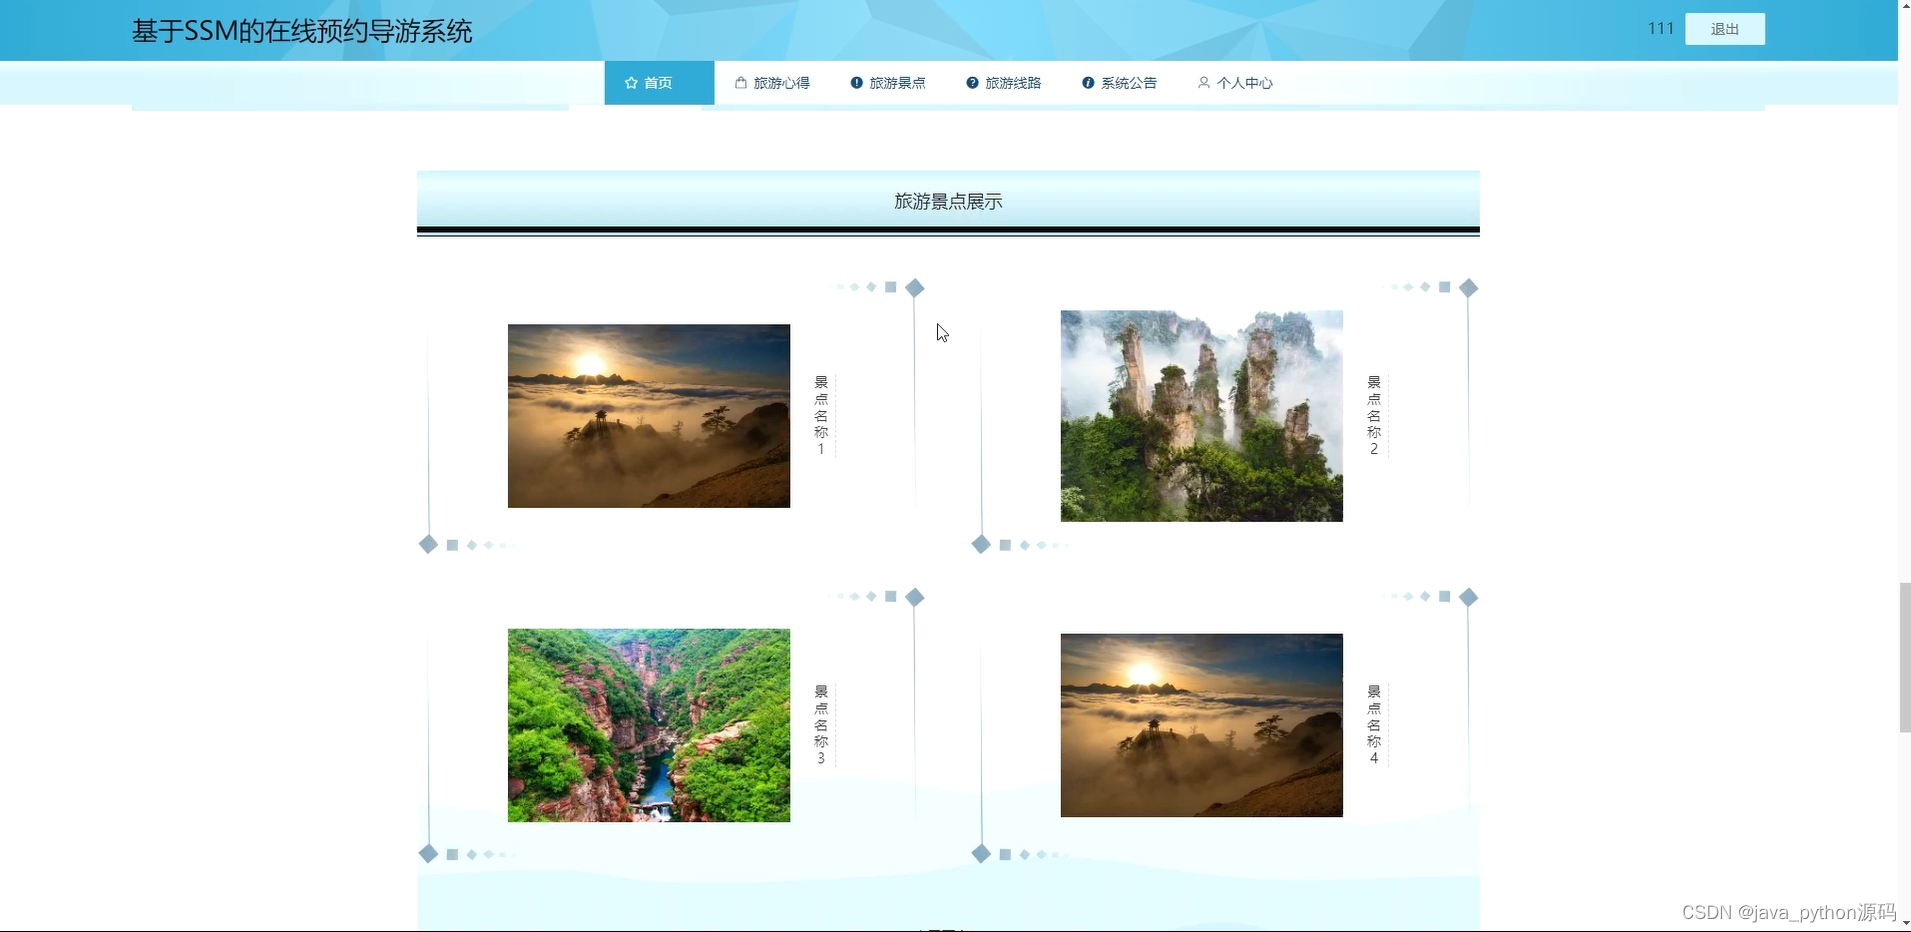Open the green canyon photo of 景点名称3
Image resolution: width=1911 pixels, height=932 pixels.
tap(649, 725)
